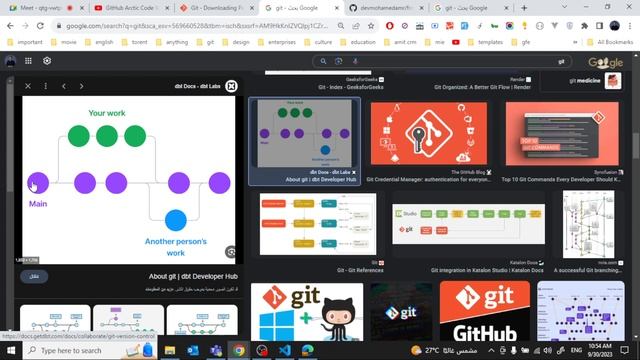Open Outlook from the taskbar
Image resolution: width=640 pixels, height=360 pixels.
coord(193,350)
